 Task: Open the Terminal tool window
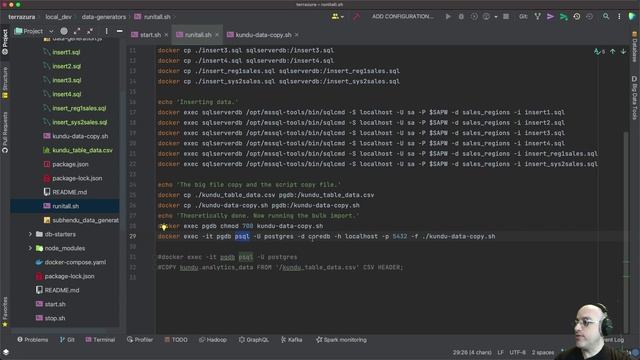(x=100, y=340)
